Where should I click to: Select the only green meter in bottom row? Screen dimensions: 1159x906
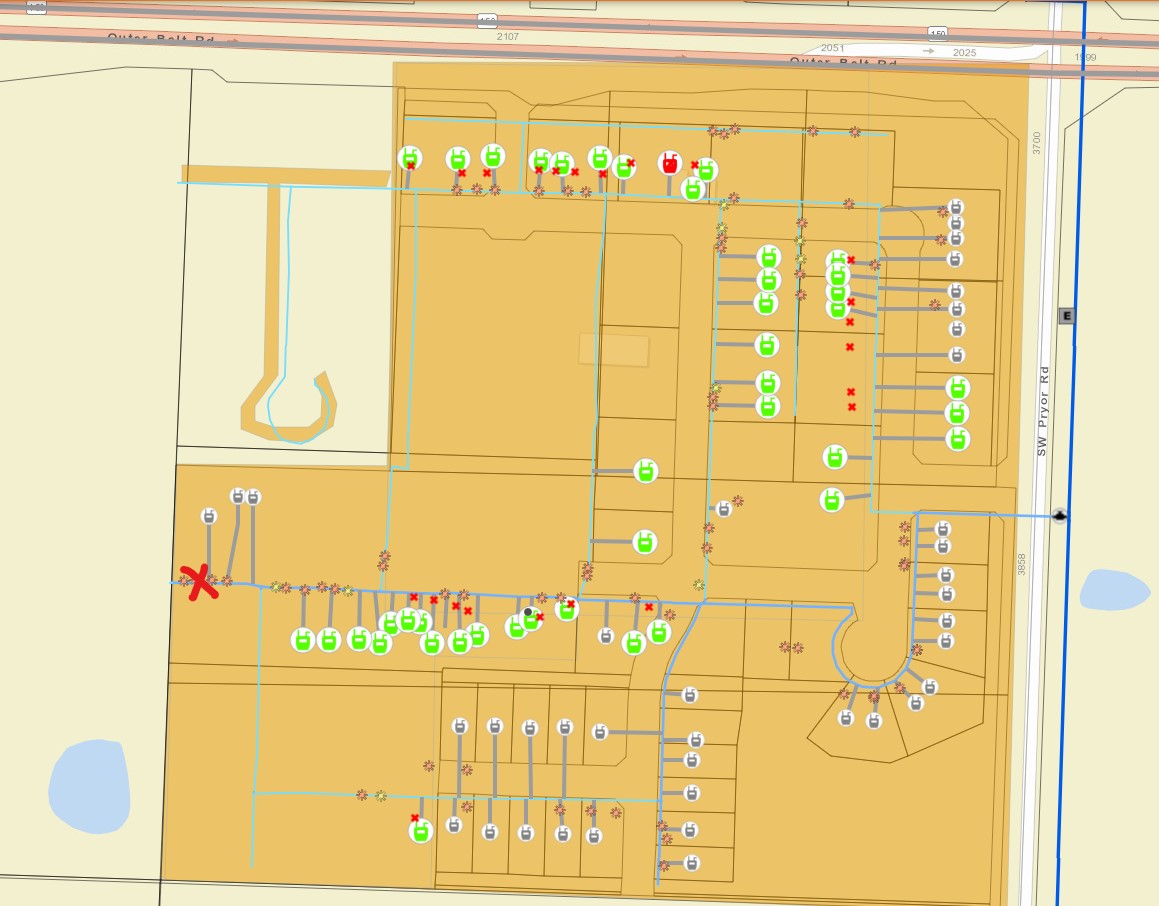(421, 829)
